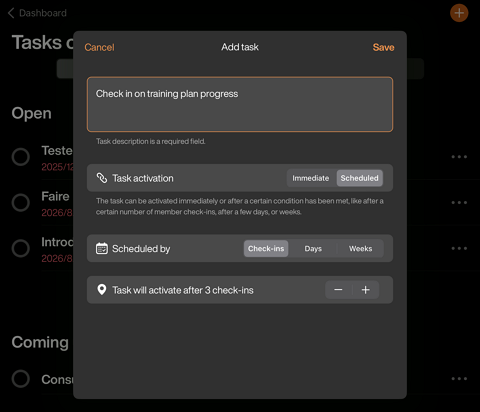Mark the Introd task as complete
Viewport: 480px width, 412px height.
[21, 248]
